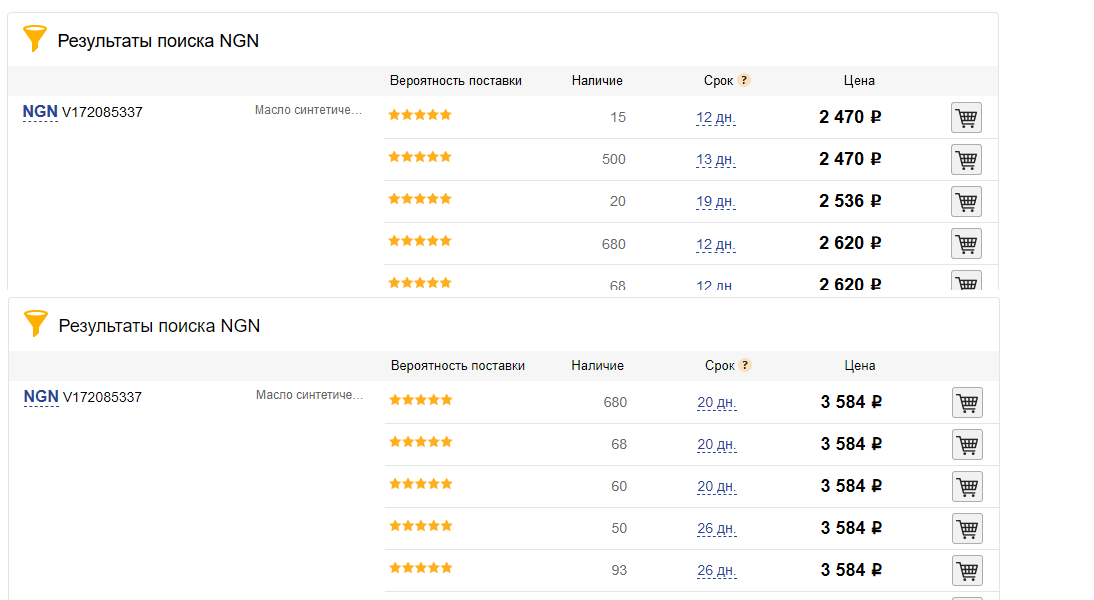Click the Наличие header above the 3 584 ₽ offers

(x=597, y=366)
